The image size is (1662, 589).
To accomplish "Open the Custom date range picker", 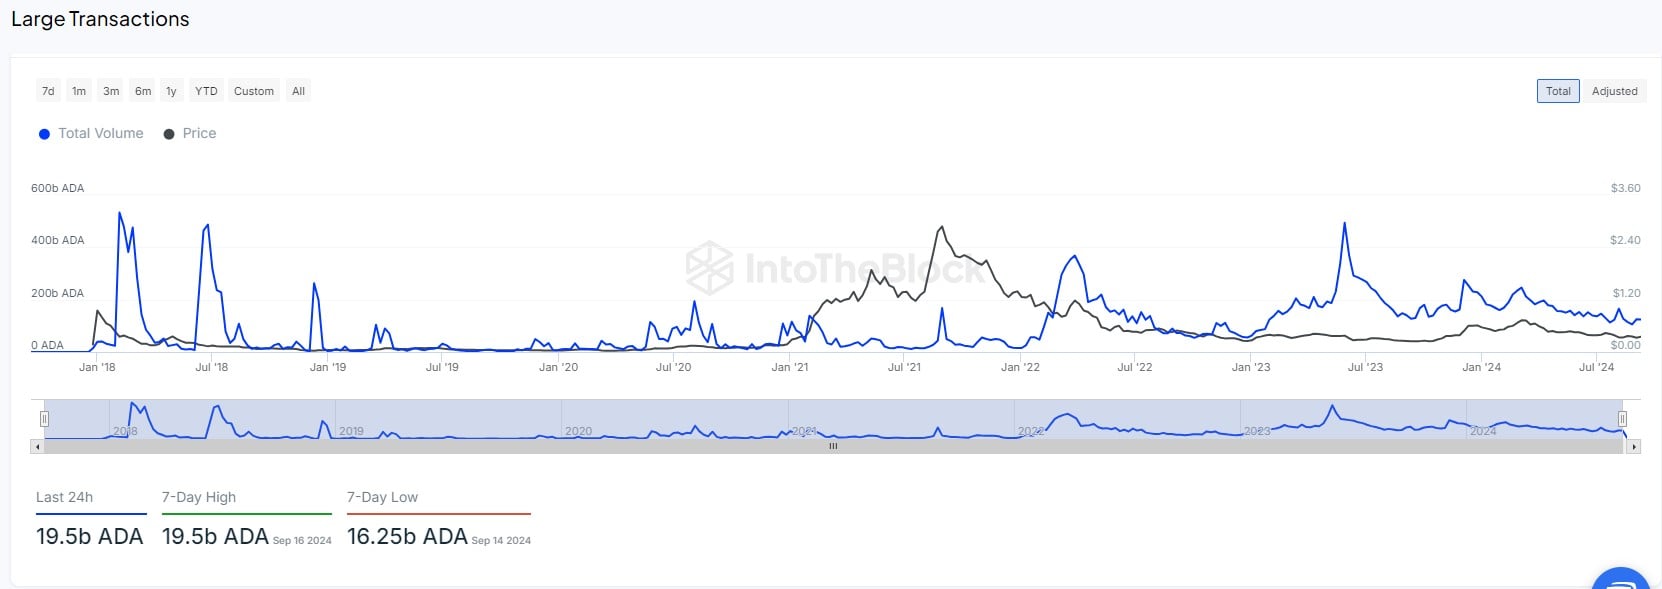I will (254, 91).
